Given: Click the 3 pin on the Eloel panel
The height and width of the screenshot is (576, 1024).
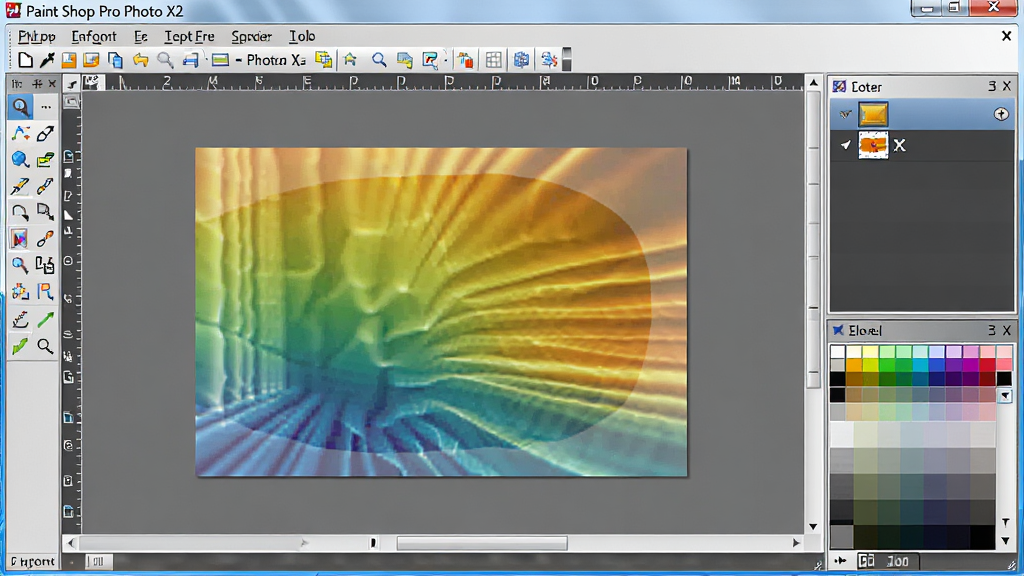Looking at the screenshot, I should coord(992,330).
